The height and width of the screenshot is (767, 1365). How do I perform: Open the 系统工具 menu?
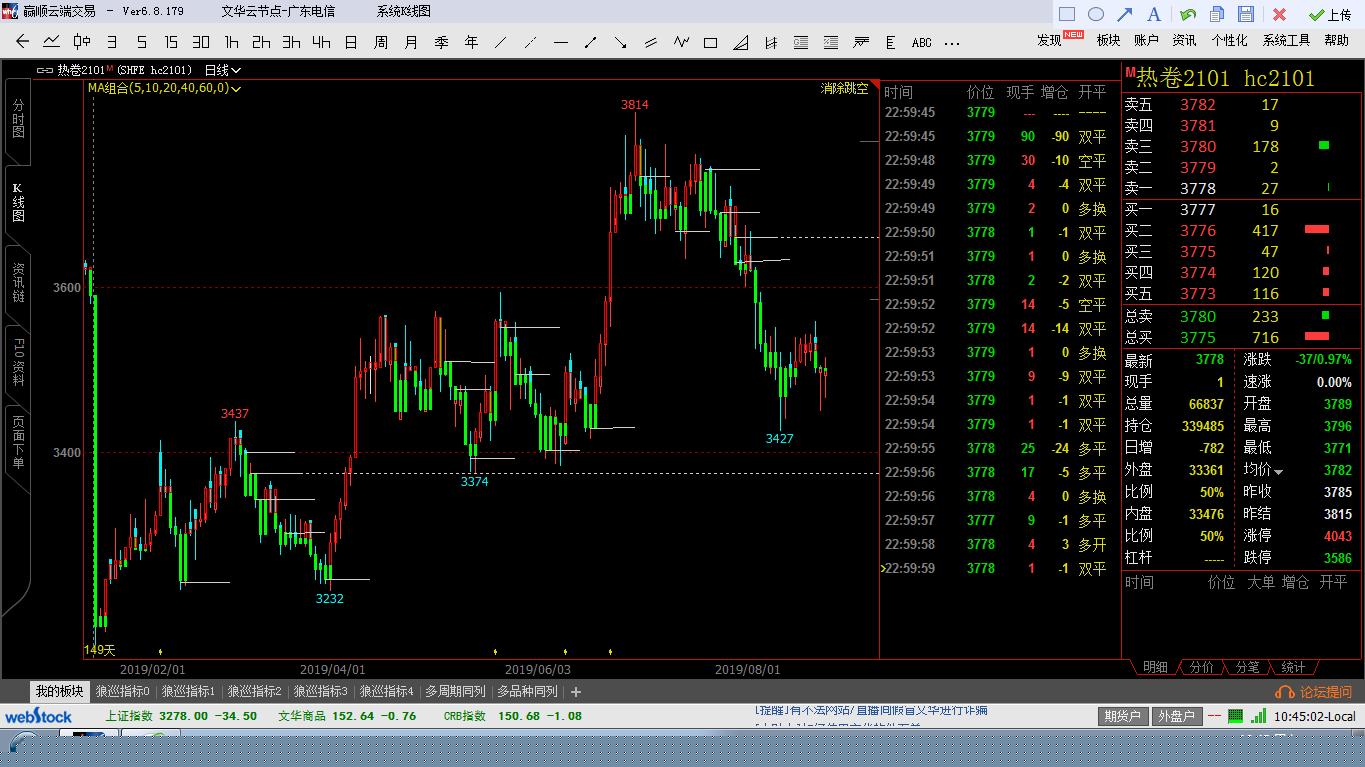[1285, 40]
